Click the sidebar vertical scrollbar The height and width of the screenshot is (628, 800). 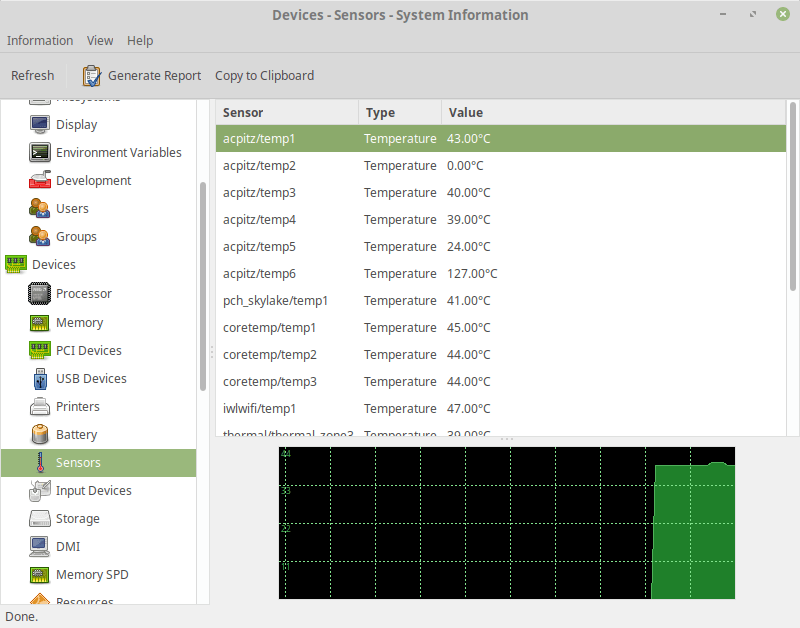(x=203, y=285)
